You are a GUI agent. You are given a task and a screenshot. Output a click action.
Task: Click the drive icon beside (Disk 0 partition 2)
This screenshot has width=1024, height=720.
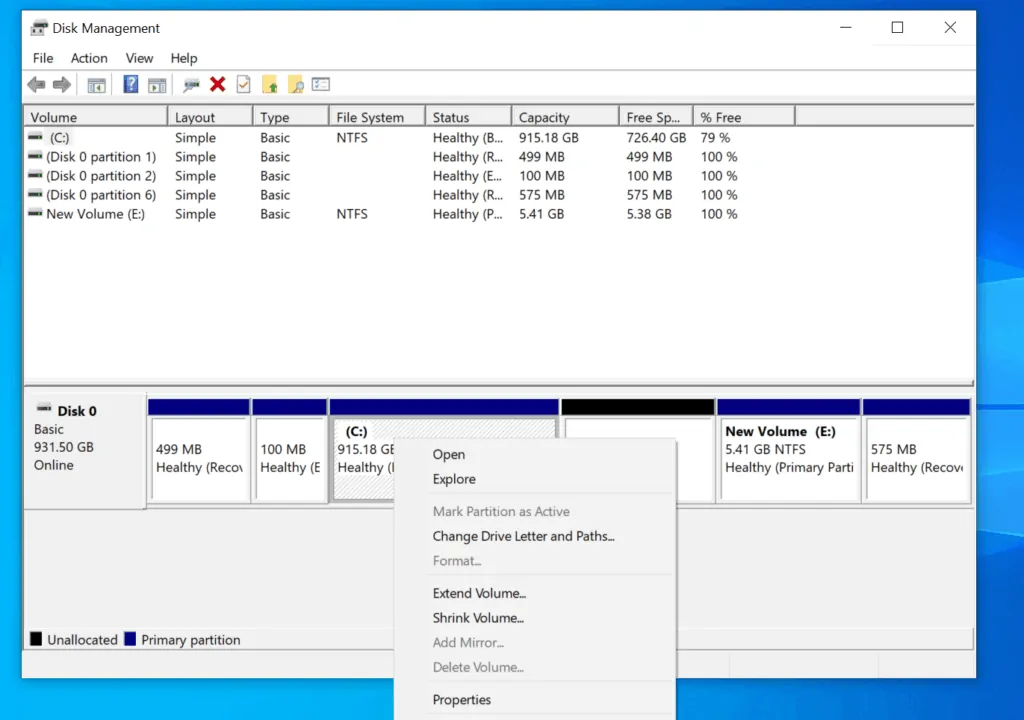[x=35, y=175]
